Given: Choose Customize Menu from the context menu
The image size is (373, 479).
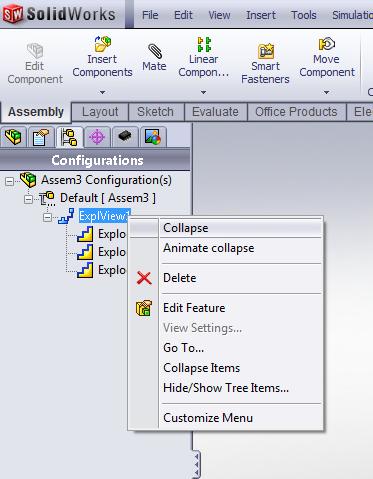Looking at the screenshot, I should coord(226,418).
